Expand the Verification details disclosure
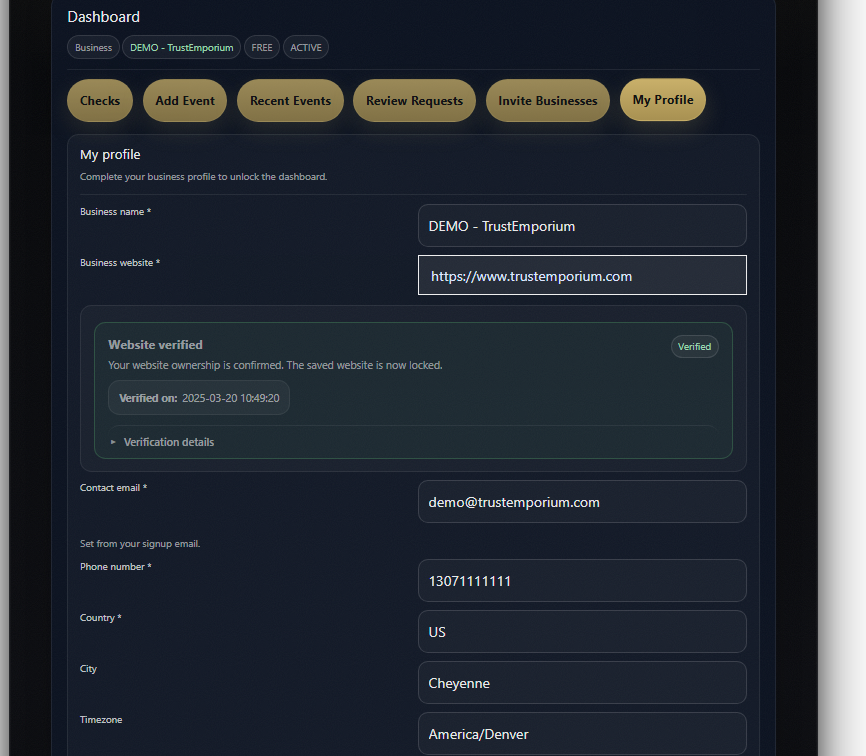This screenshot has height=756, width=866. (168, 442)
